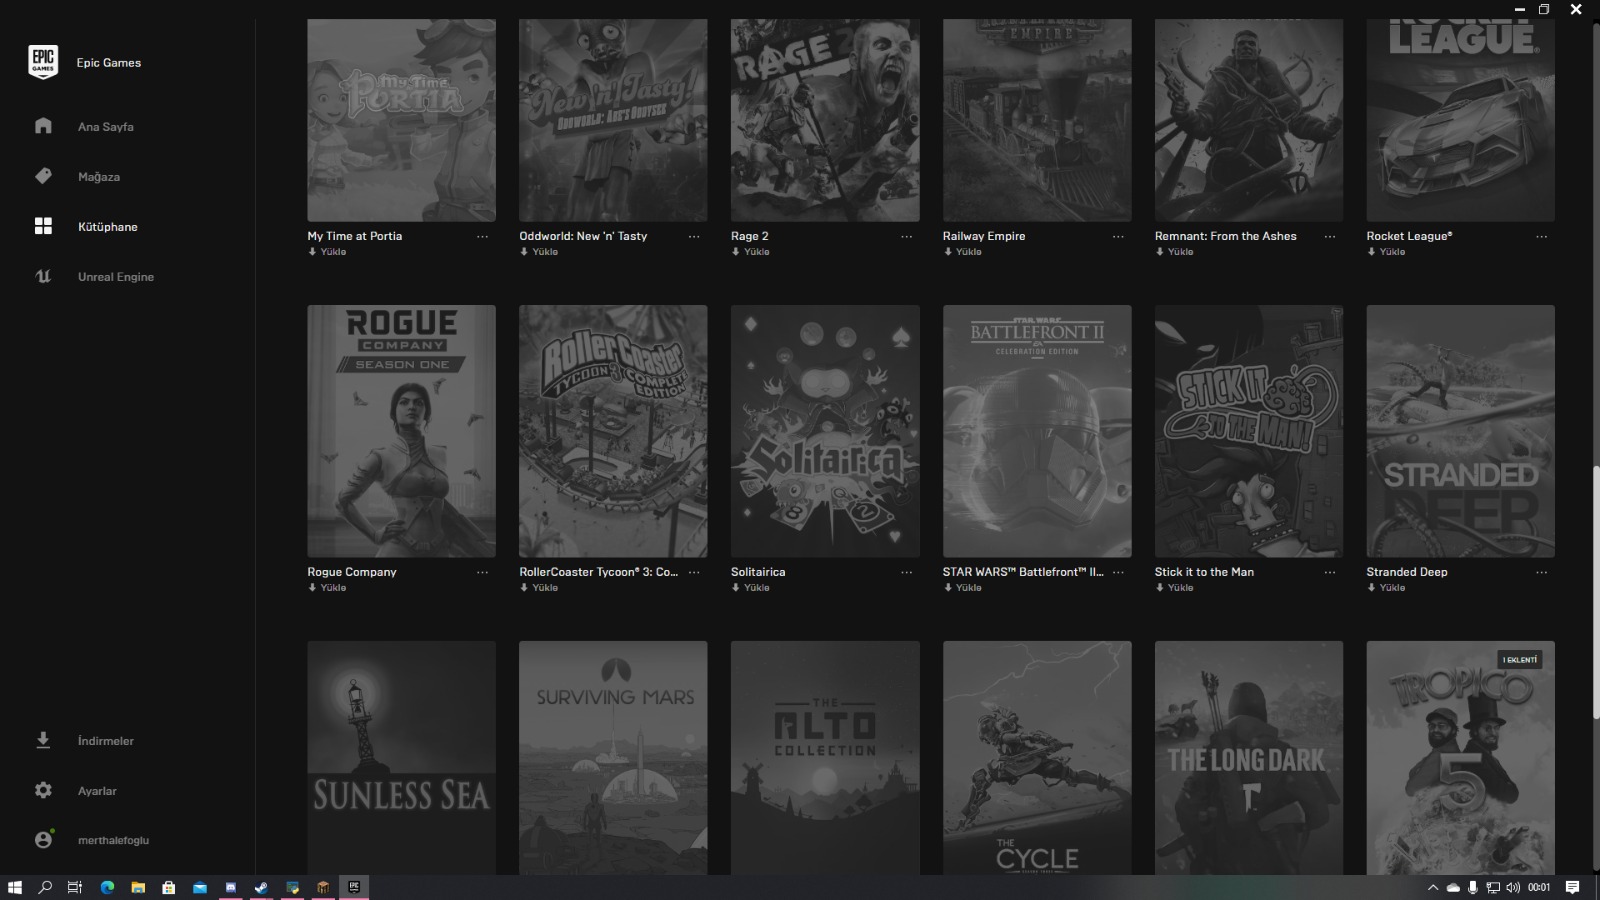
Task: Click download arrow under Rocket League
Action: point(1372,252)
